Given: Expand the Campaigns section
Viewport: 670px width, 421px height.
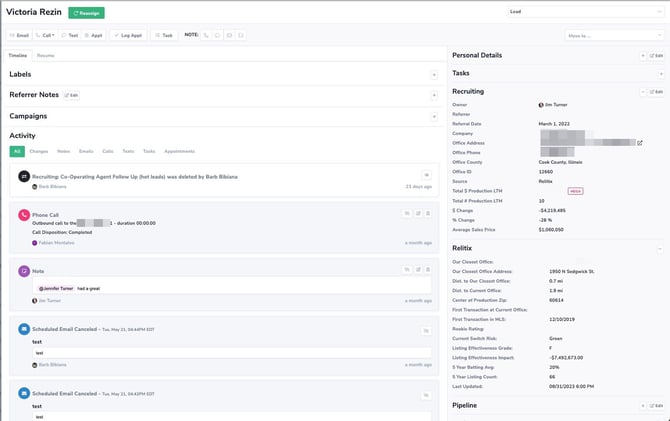Looking at the screenshot, I should 433,116.
